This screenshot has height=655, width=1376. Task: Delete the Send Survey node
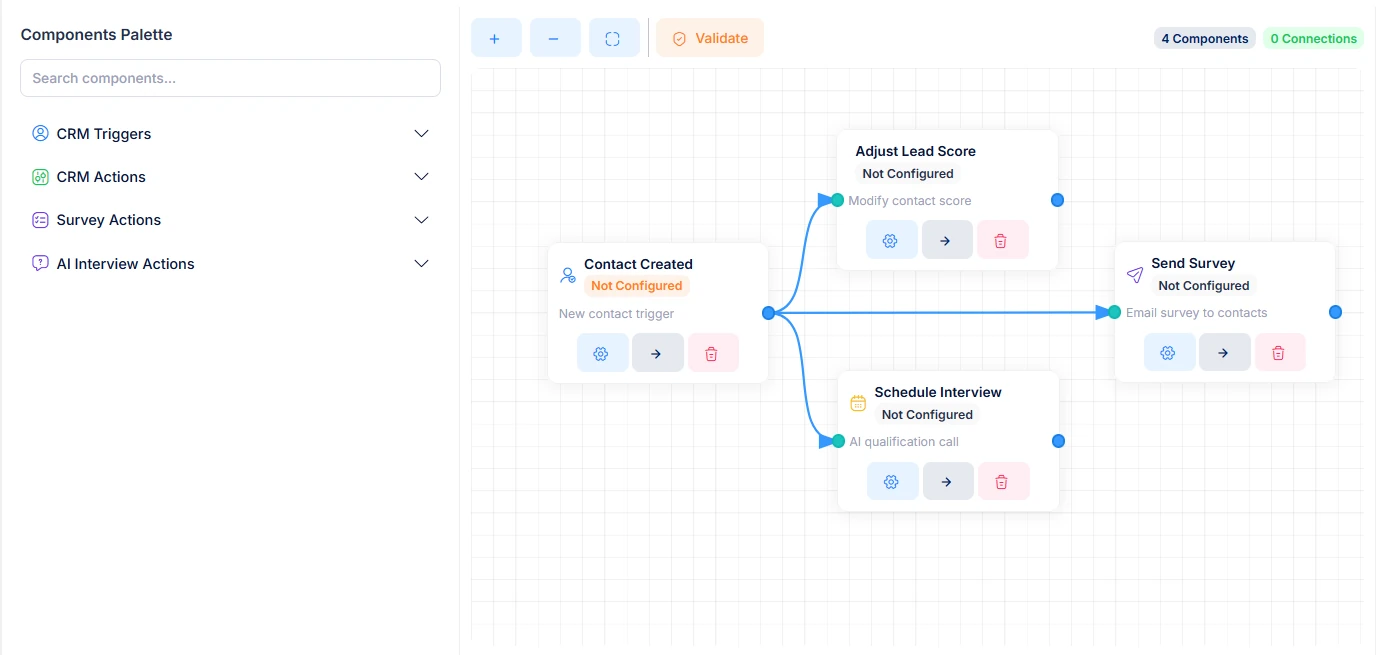[x=1279, y=352]
